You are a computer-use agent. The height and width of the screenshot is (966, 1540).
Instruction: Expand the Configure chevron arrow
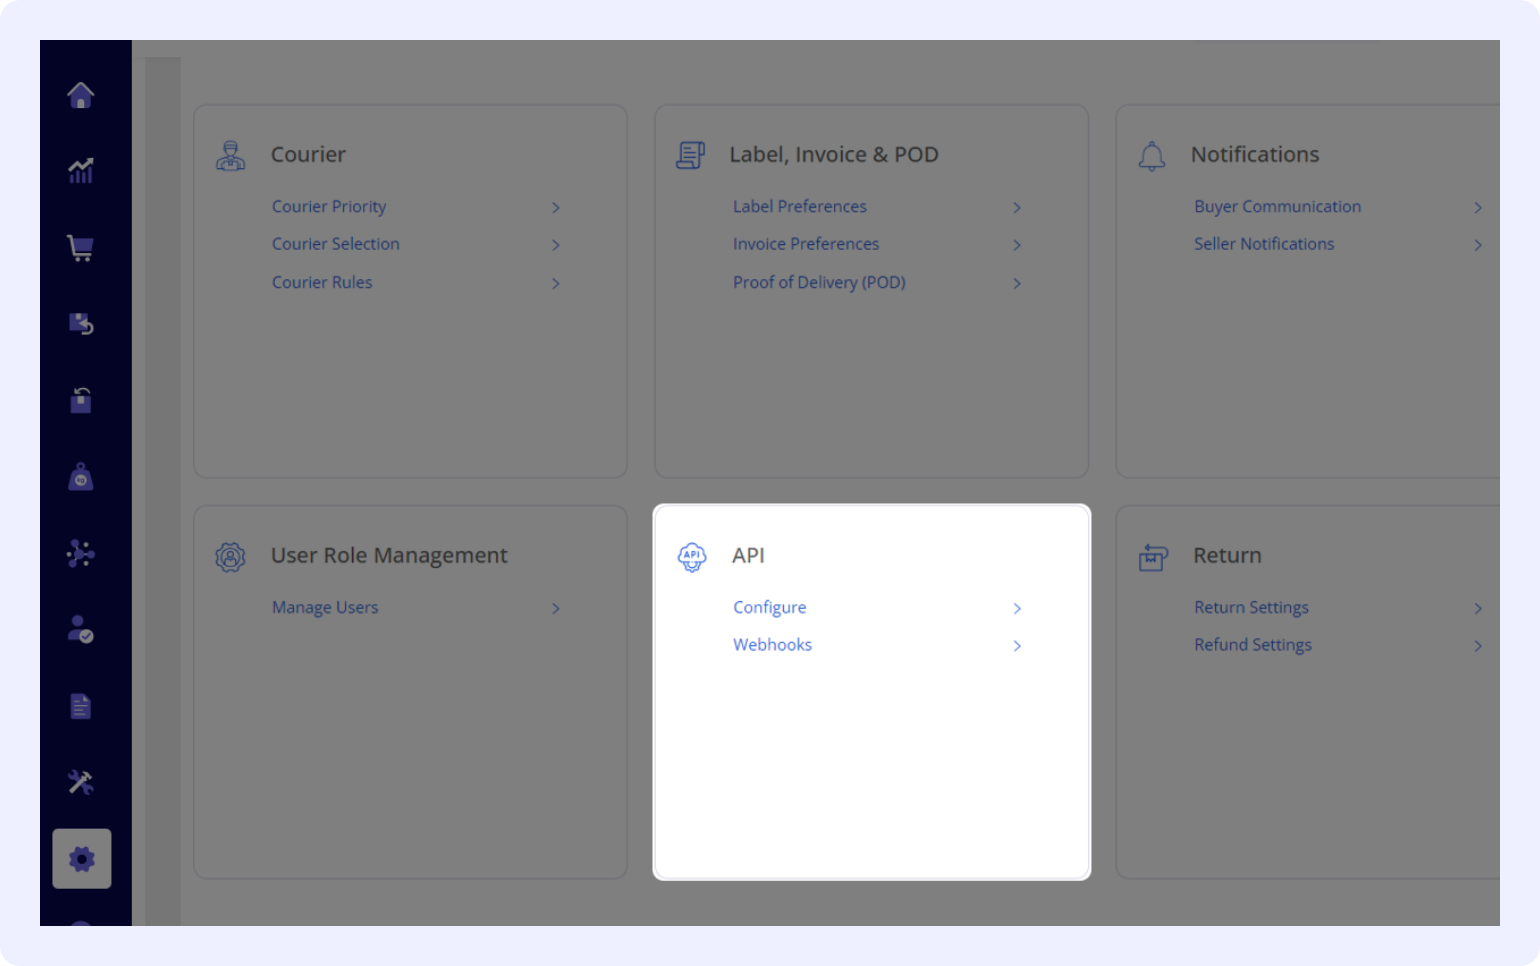coord(1017,608)
